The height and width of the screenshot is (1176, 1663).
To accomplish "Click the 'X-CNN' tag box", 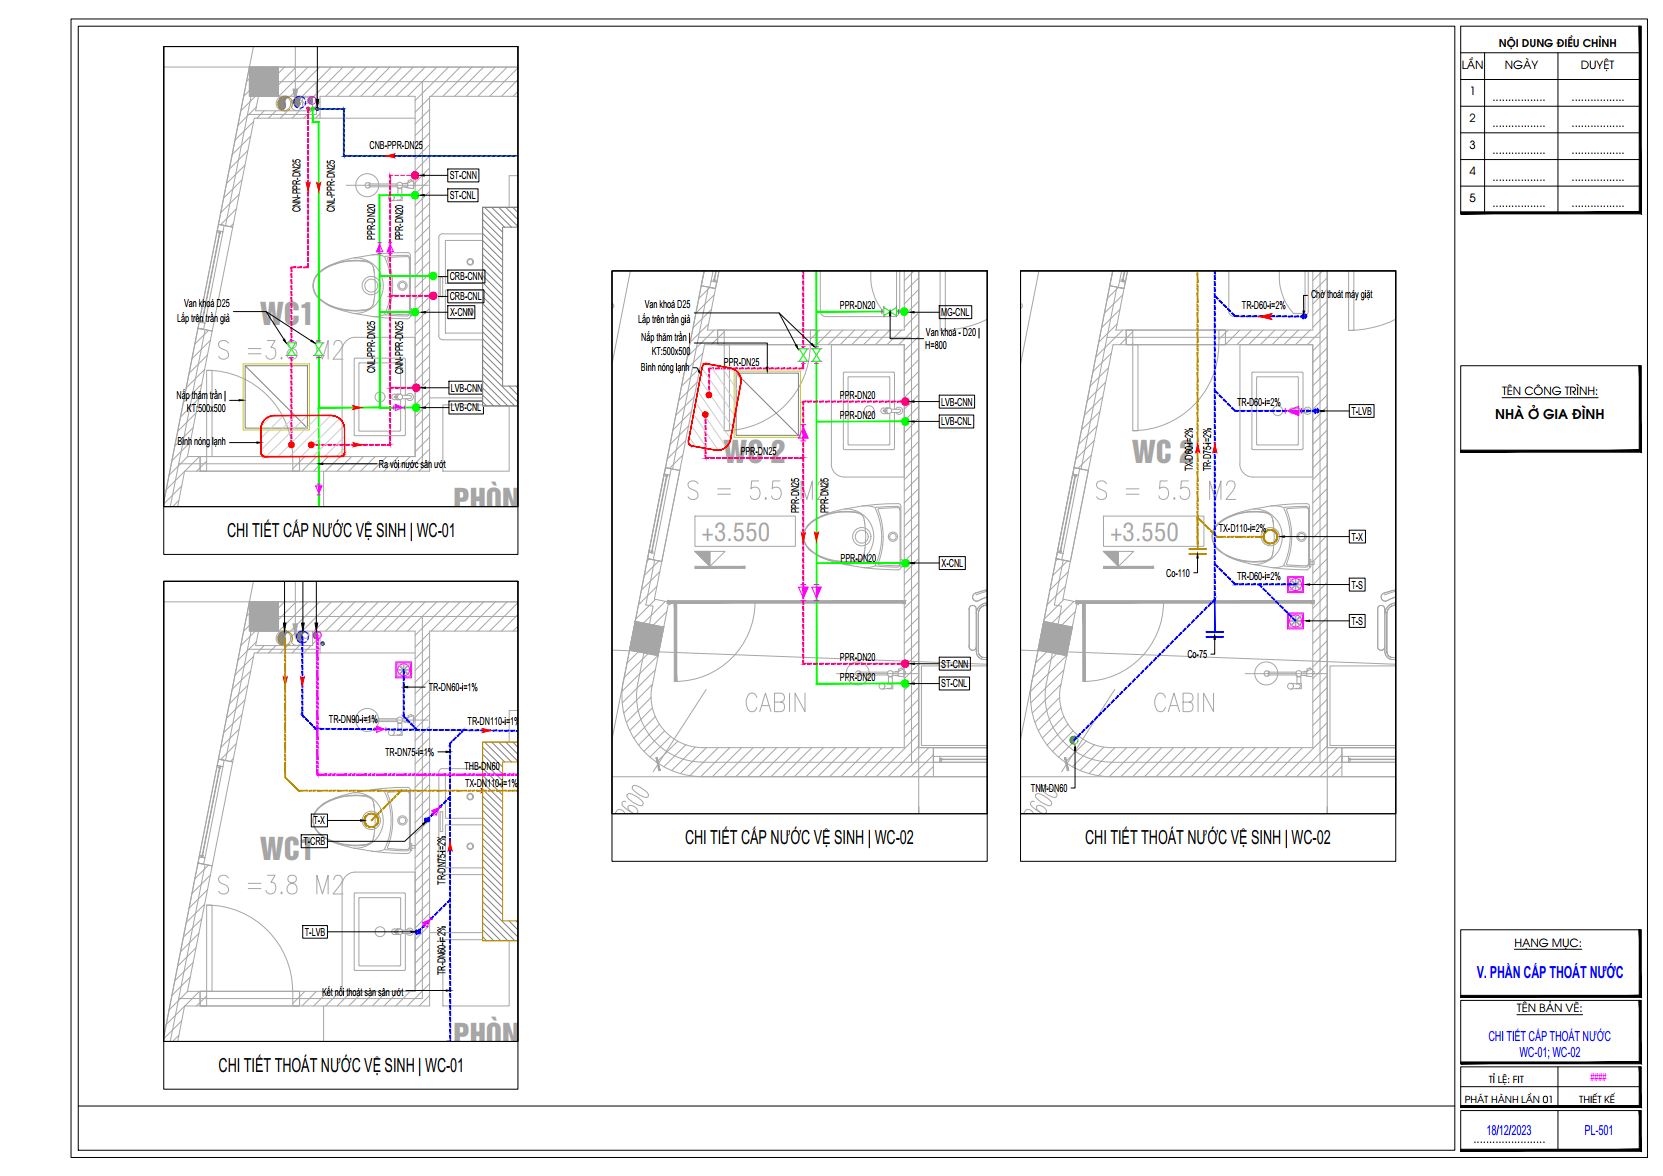I will pyautogui.click(x=462, y=312).
